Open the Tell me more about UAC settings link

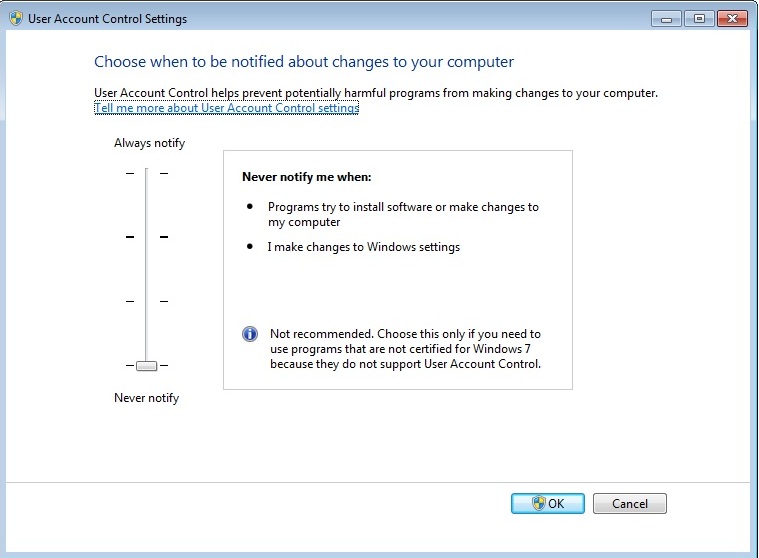tap(227, 107)
